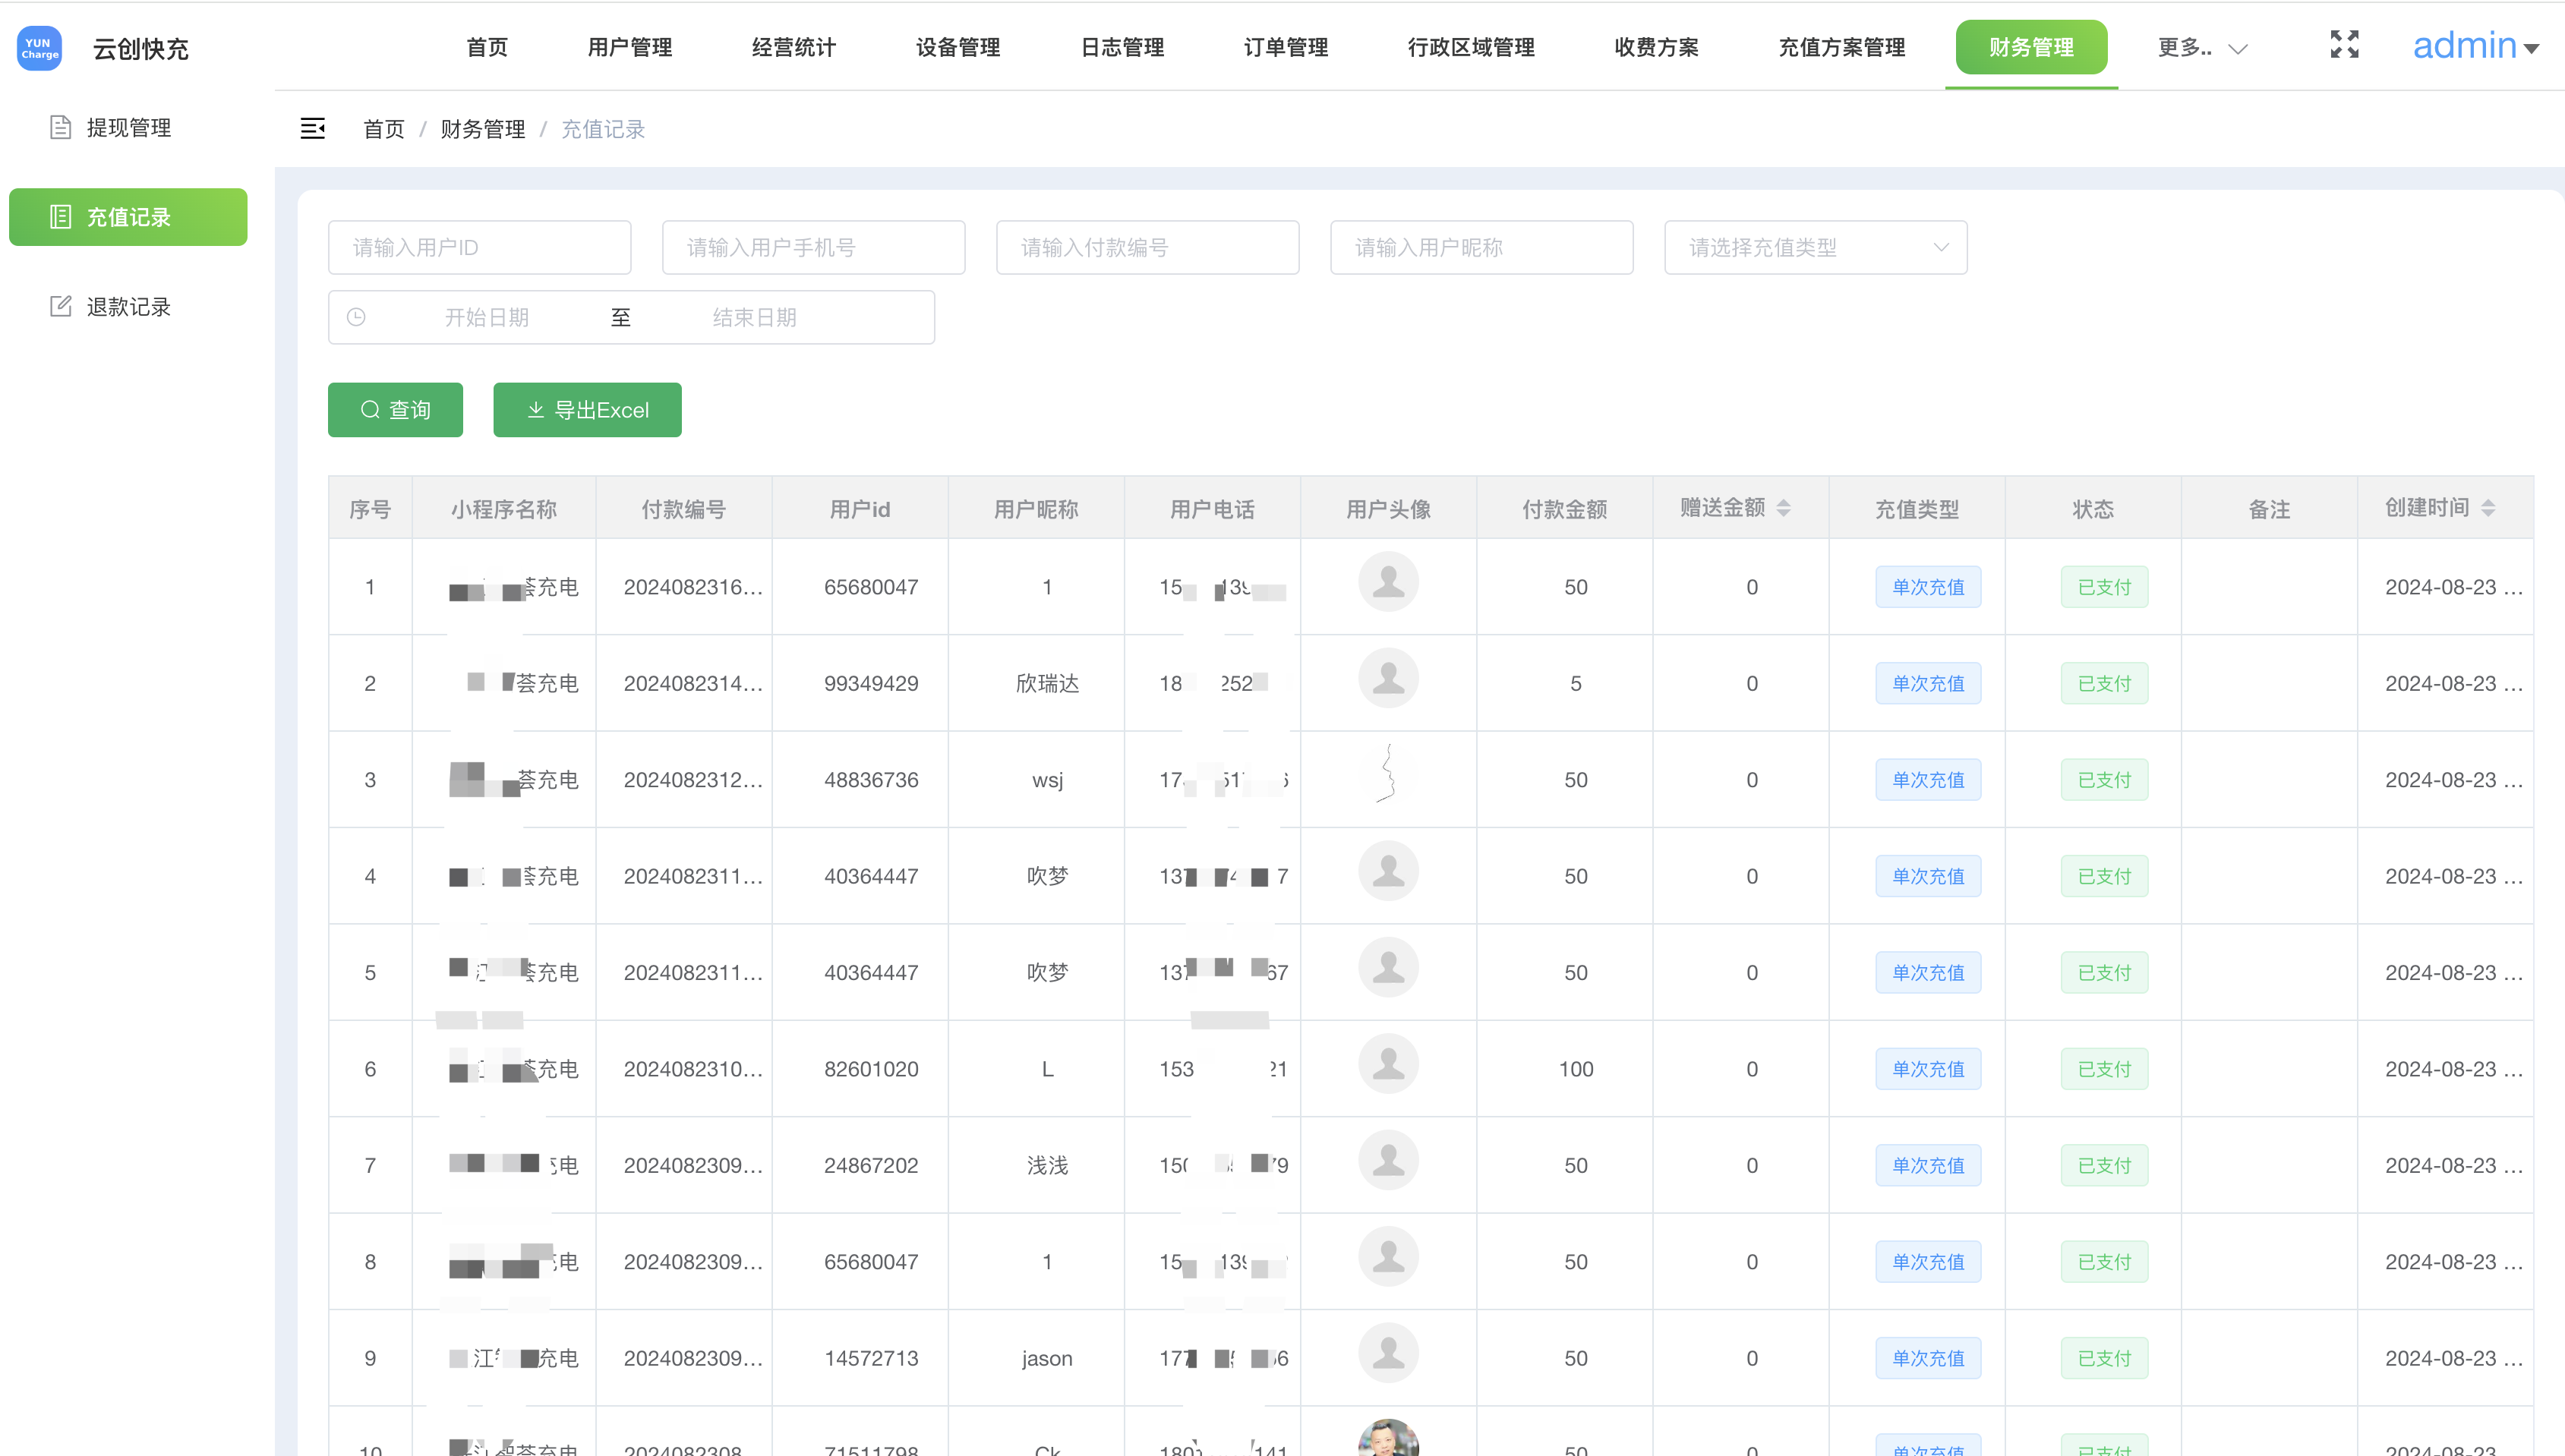Image resolution: width=2565 pixels, height=1456 pixels.
Task: Open 行政区域管理 tab
Action: pos(1471,48)
